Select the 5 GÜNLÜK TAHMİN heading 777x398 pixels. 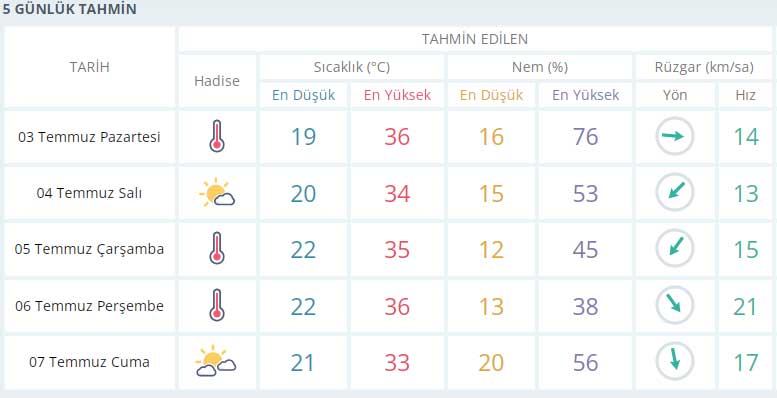click(x=70, y=9)
